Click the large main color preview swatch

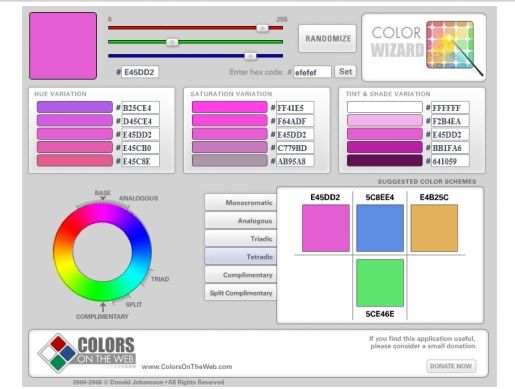pyautogui.click(x=63, y=46)
